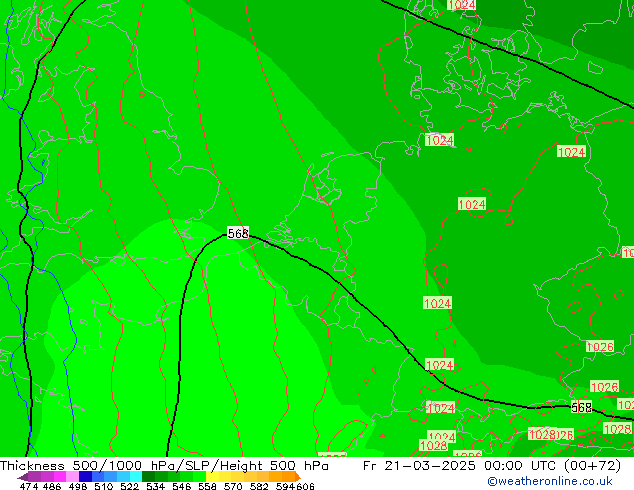Pick the dark navy blue legend swatch
634x490 pixels.
pyautogui.click(x=85, y=476)
